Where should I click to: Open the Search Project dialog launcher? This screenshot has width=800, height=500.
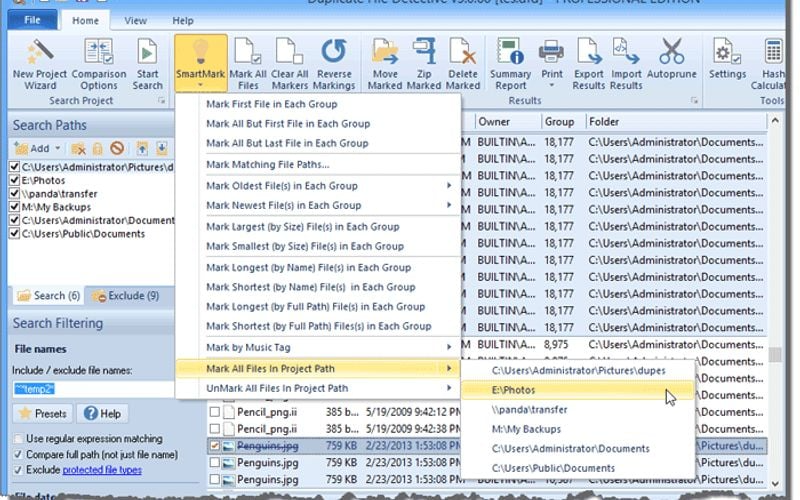pyautogui.click(x=161, y=101)
